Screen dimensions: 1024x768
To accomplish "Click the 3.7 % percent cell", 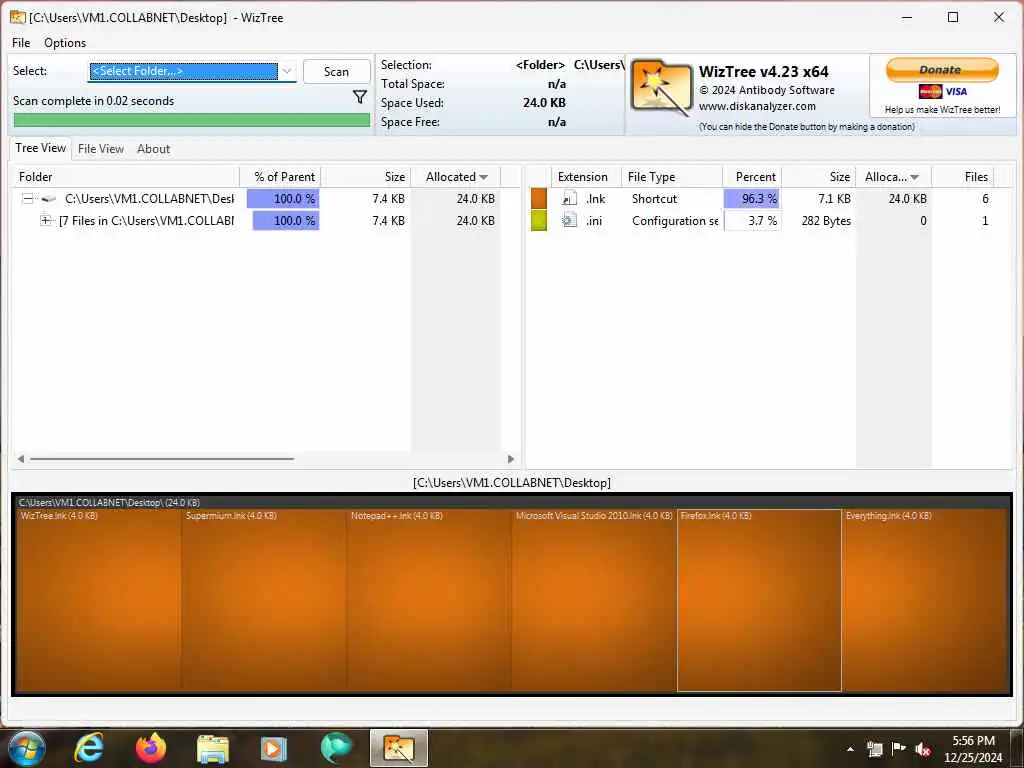I will [752, 221].
